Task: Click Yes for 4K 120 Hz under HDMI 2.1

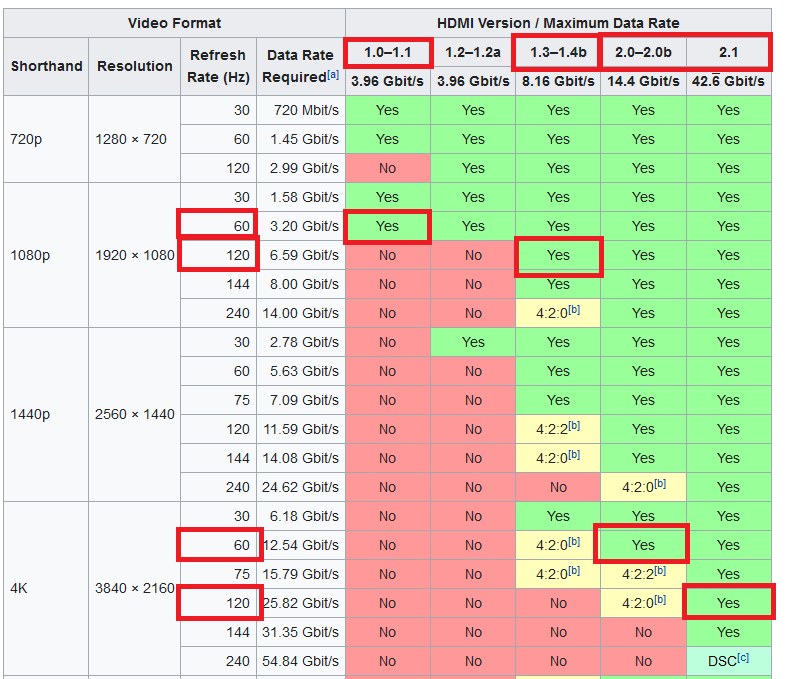Action: click(729, 603)
